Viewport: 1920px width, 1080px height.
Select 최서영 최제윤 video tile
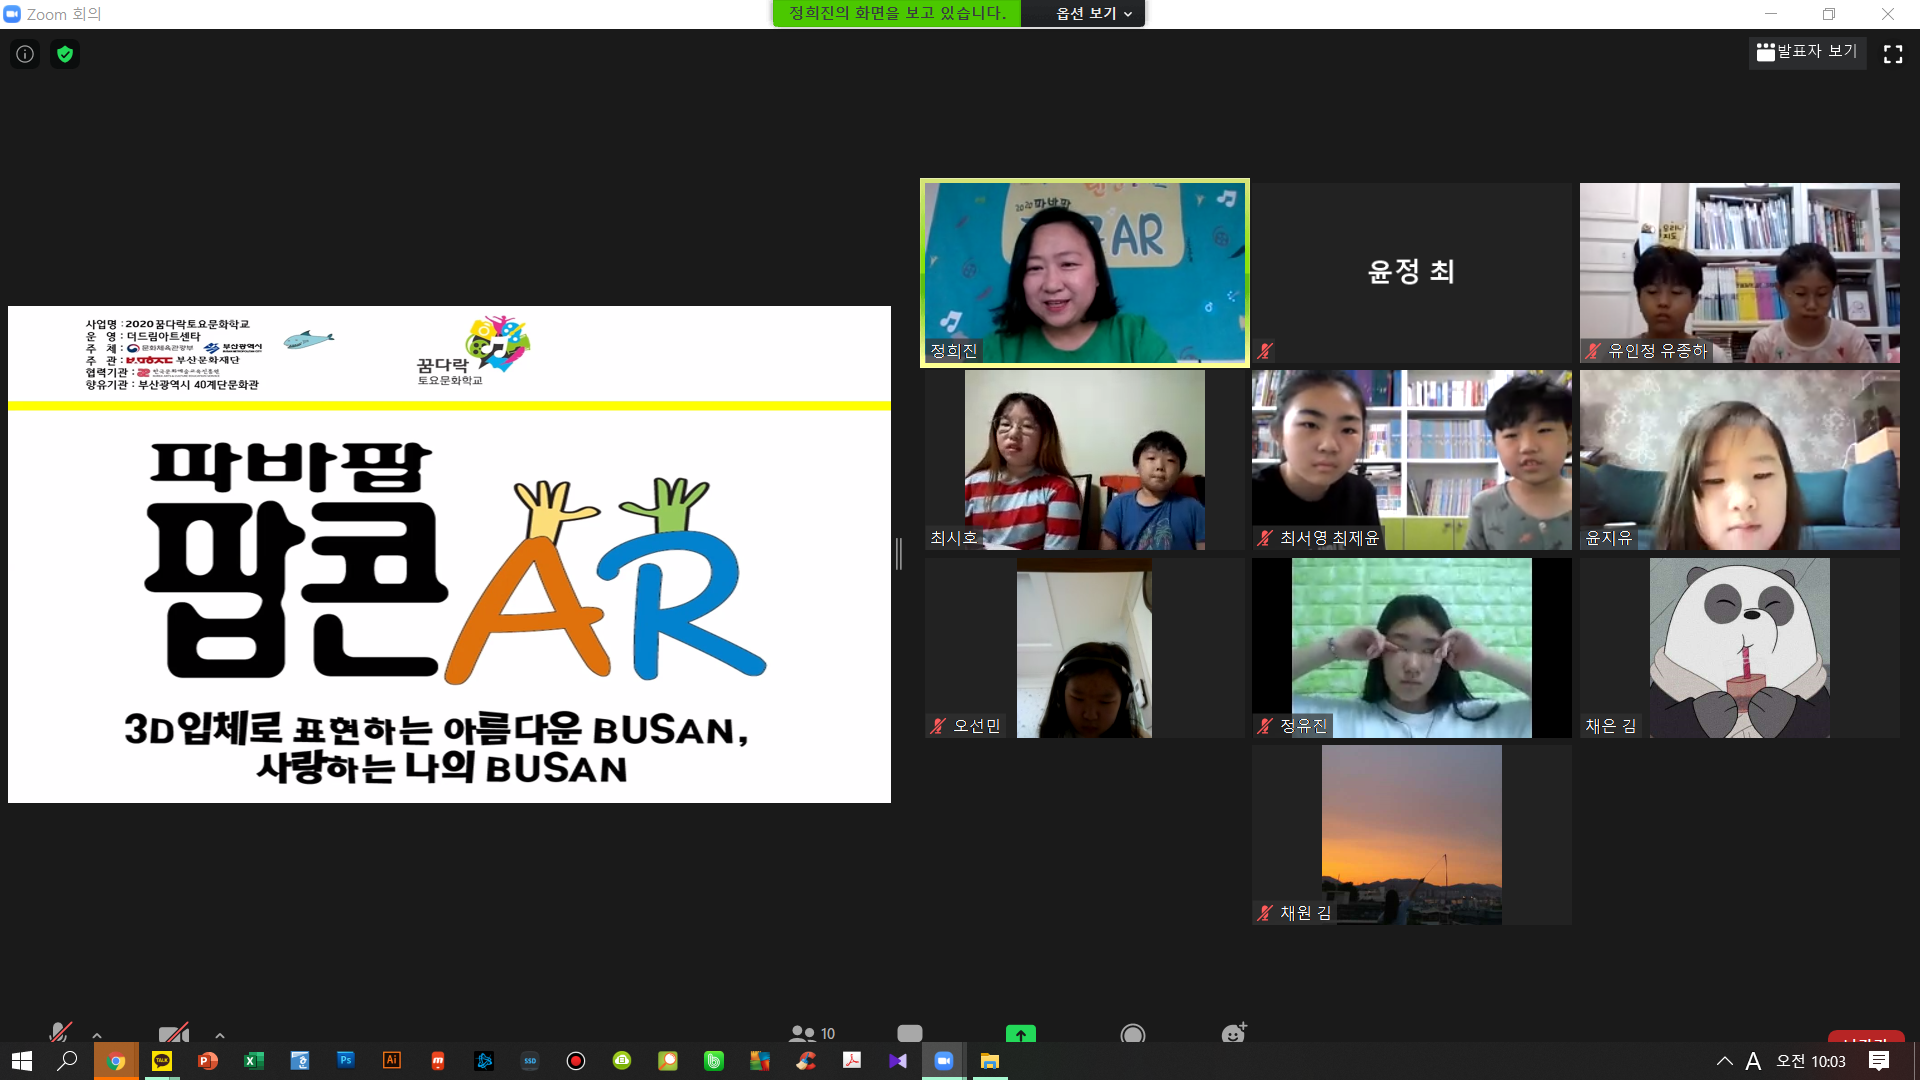coord(1411,460)
